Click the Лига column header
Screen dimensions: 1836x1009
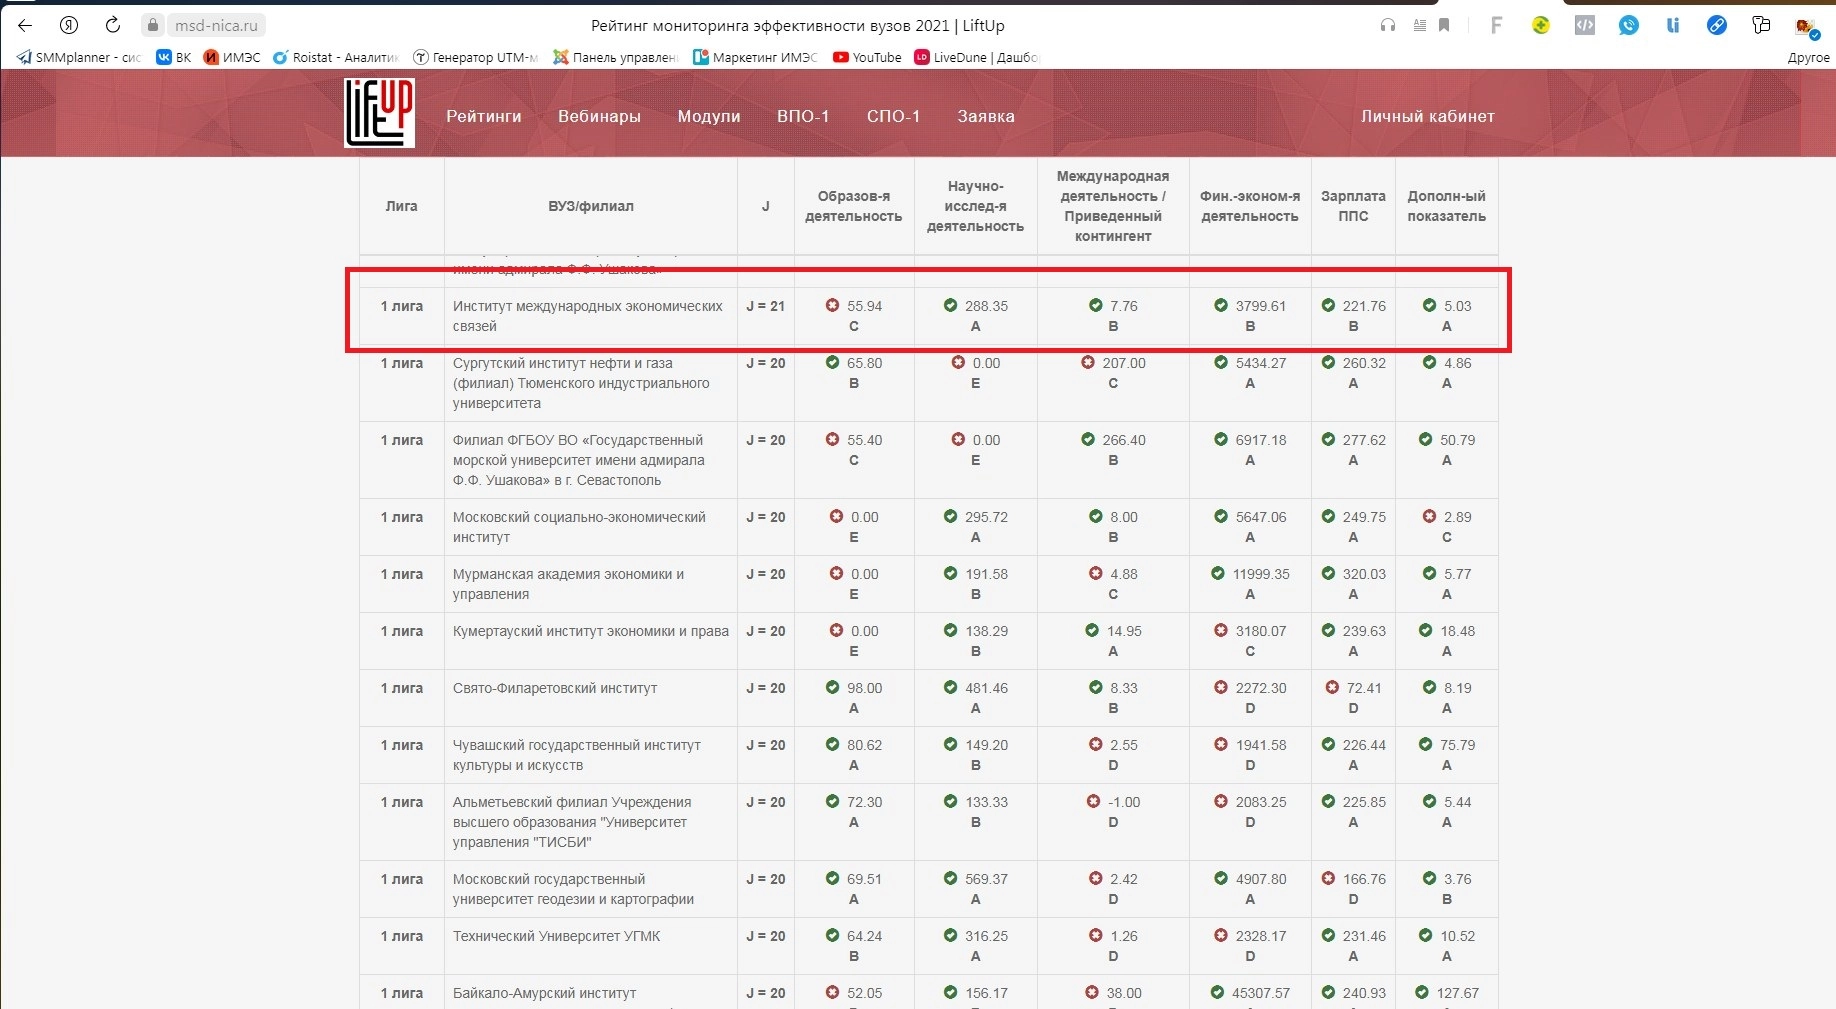click(401, 206)
